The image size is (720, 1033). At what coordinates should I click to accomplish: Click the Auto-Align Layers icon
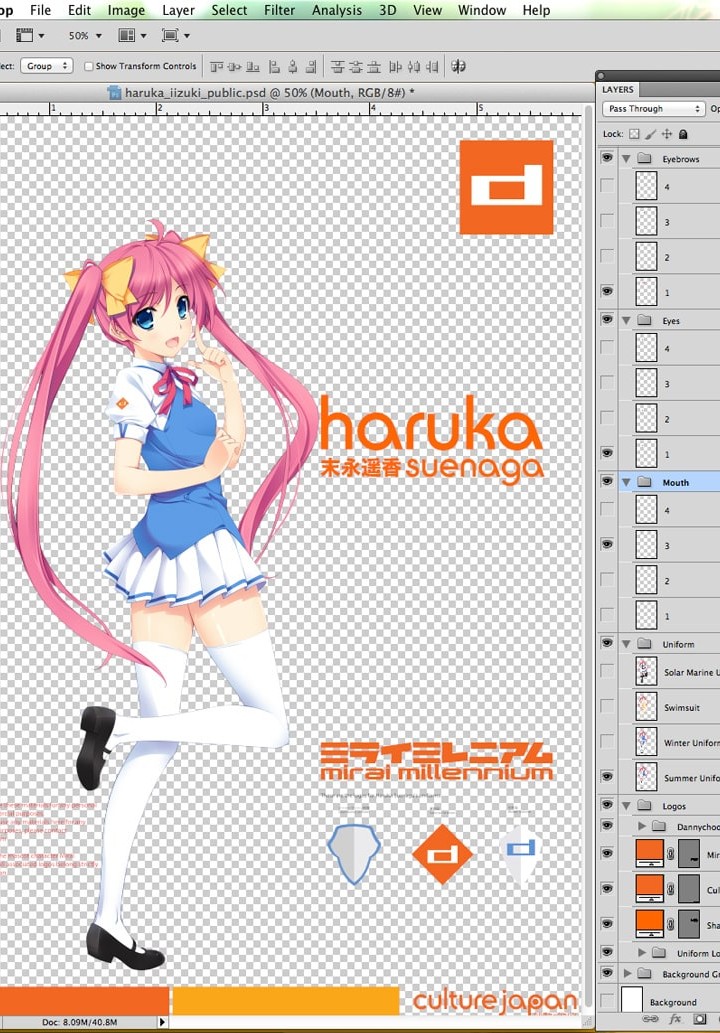tap(459, 67)
